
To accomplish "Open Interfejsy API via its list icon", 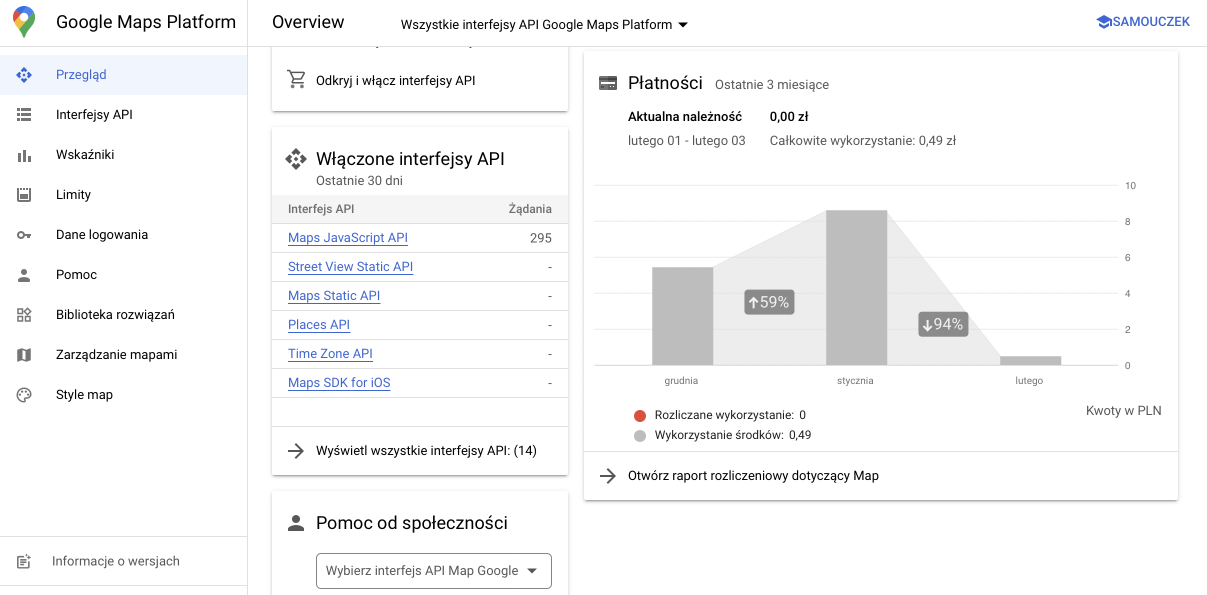I will (x=24, y=114).
